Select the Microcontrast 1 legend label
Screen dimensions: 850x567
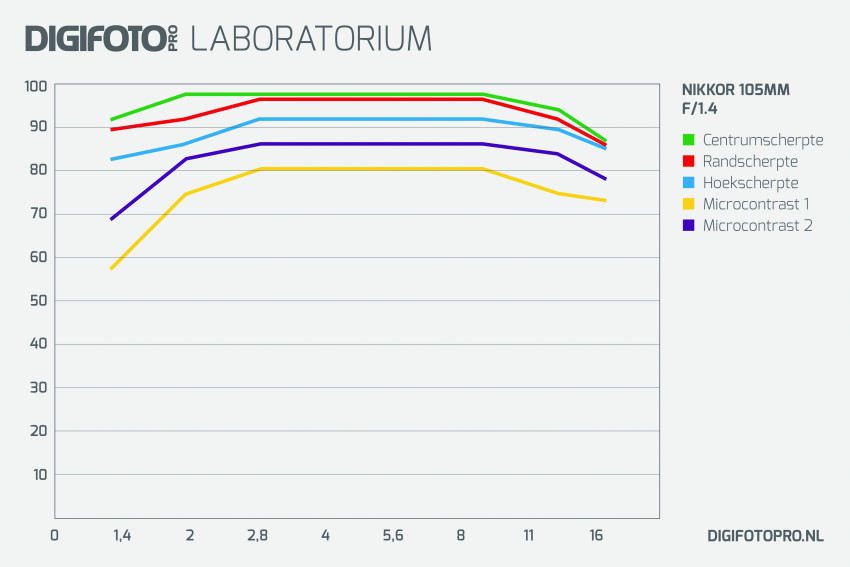(x=756, y=204)
